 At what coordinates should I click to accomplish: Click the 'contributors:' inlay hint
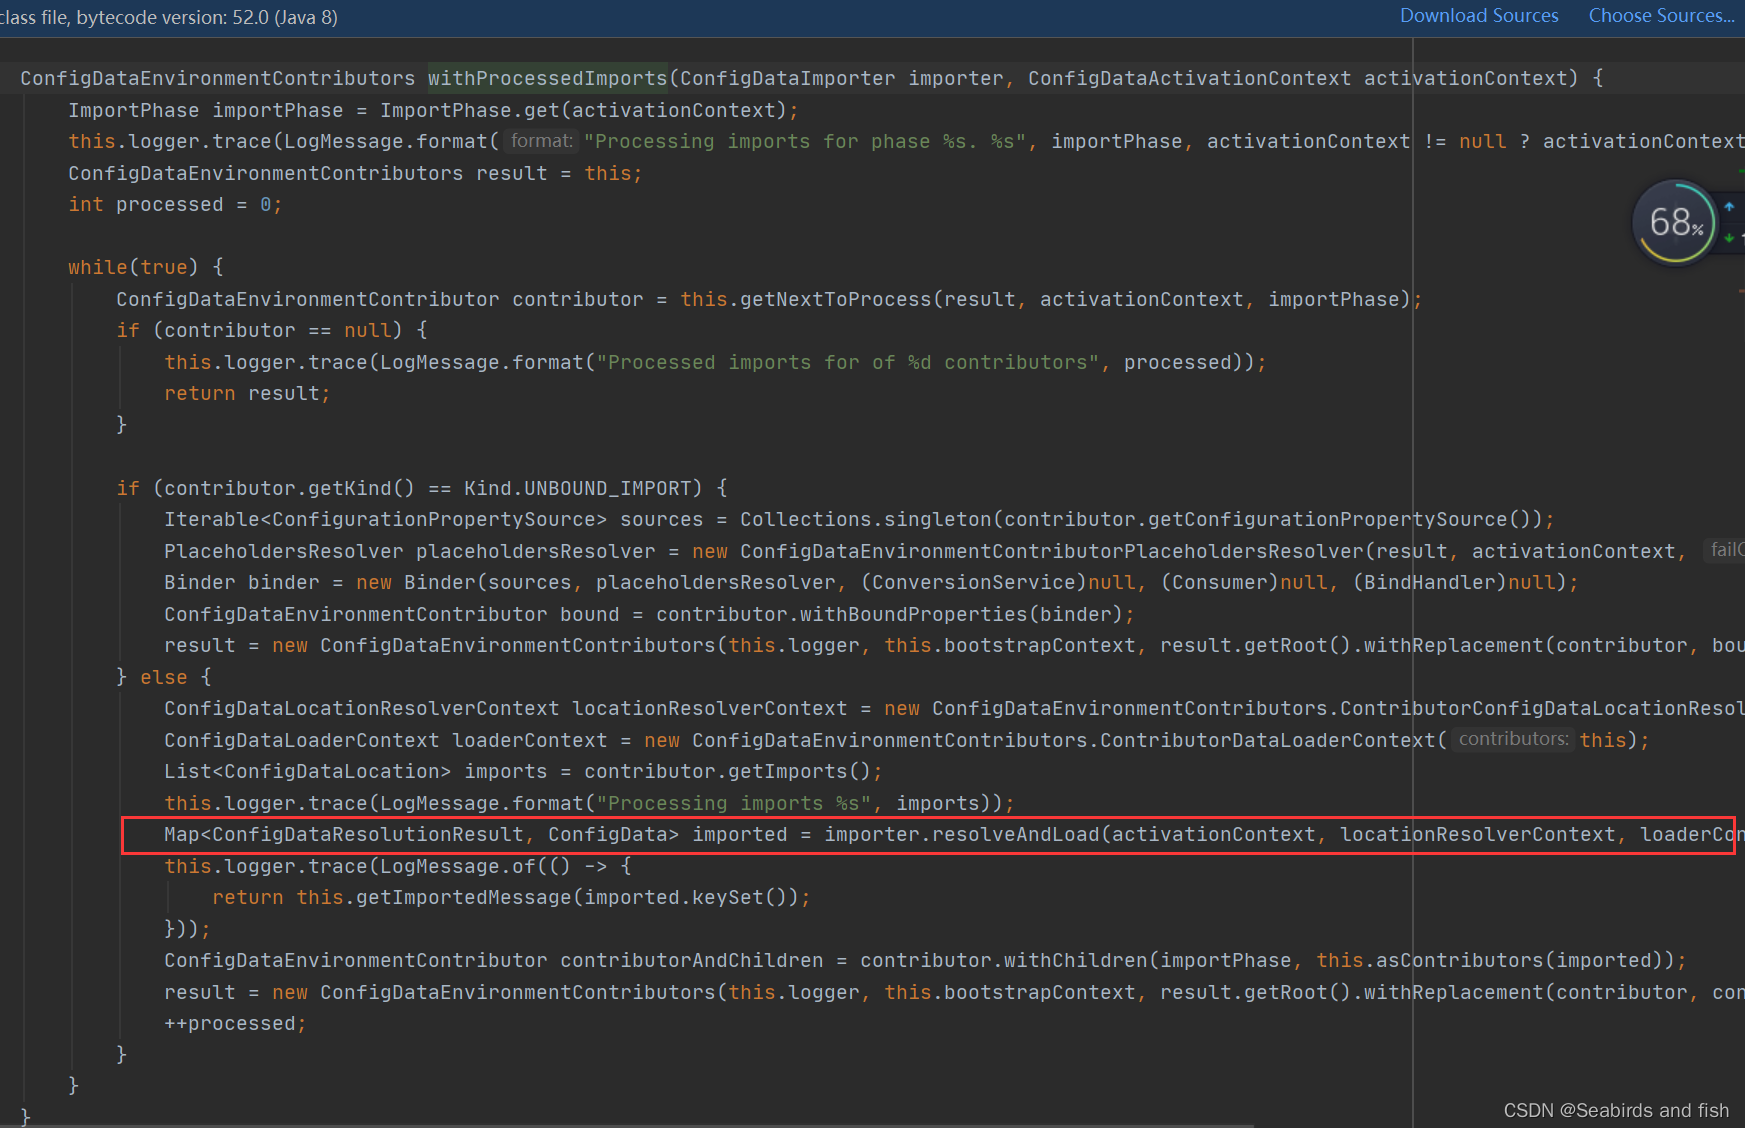tap(1513, 739)
